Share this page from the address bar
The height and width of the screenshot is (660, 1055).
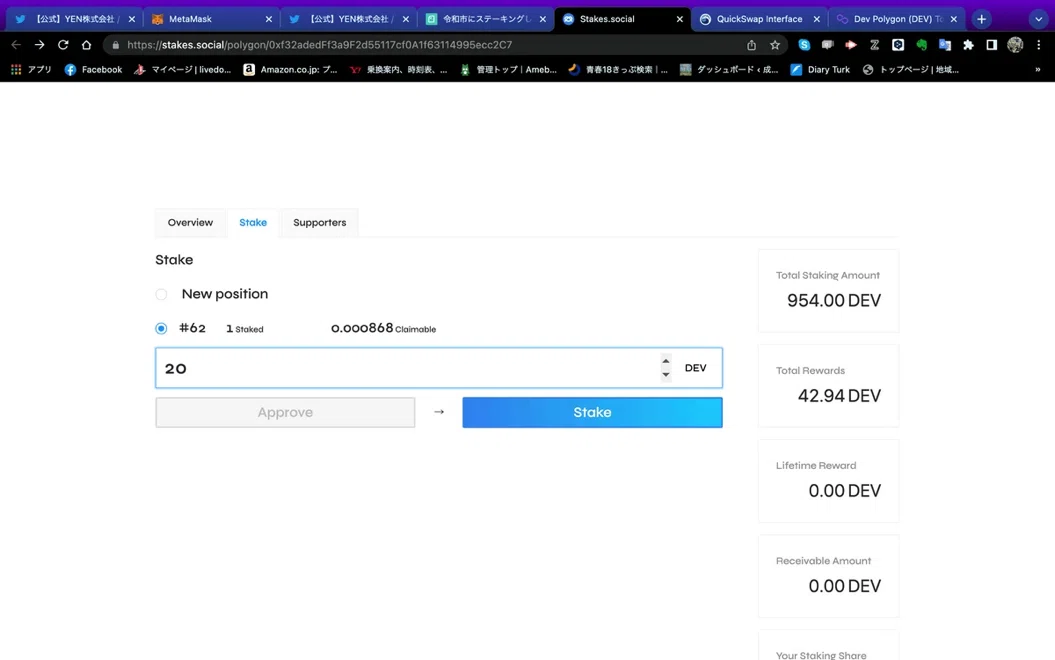coord(752,45)
